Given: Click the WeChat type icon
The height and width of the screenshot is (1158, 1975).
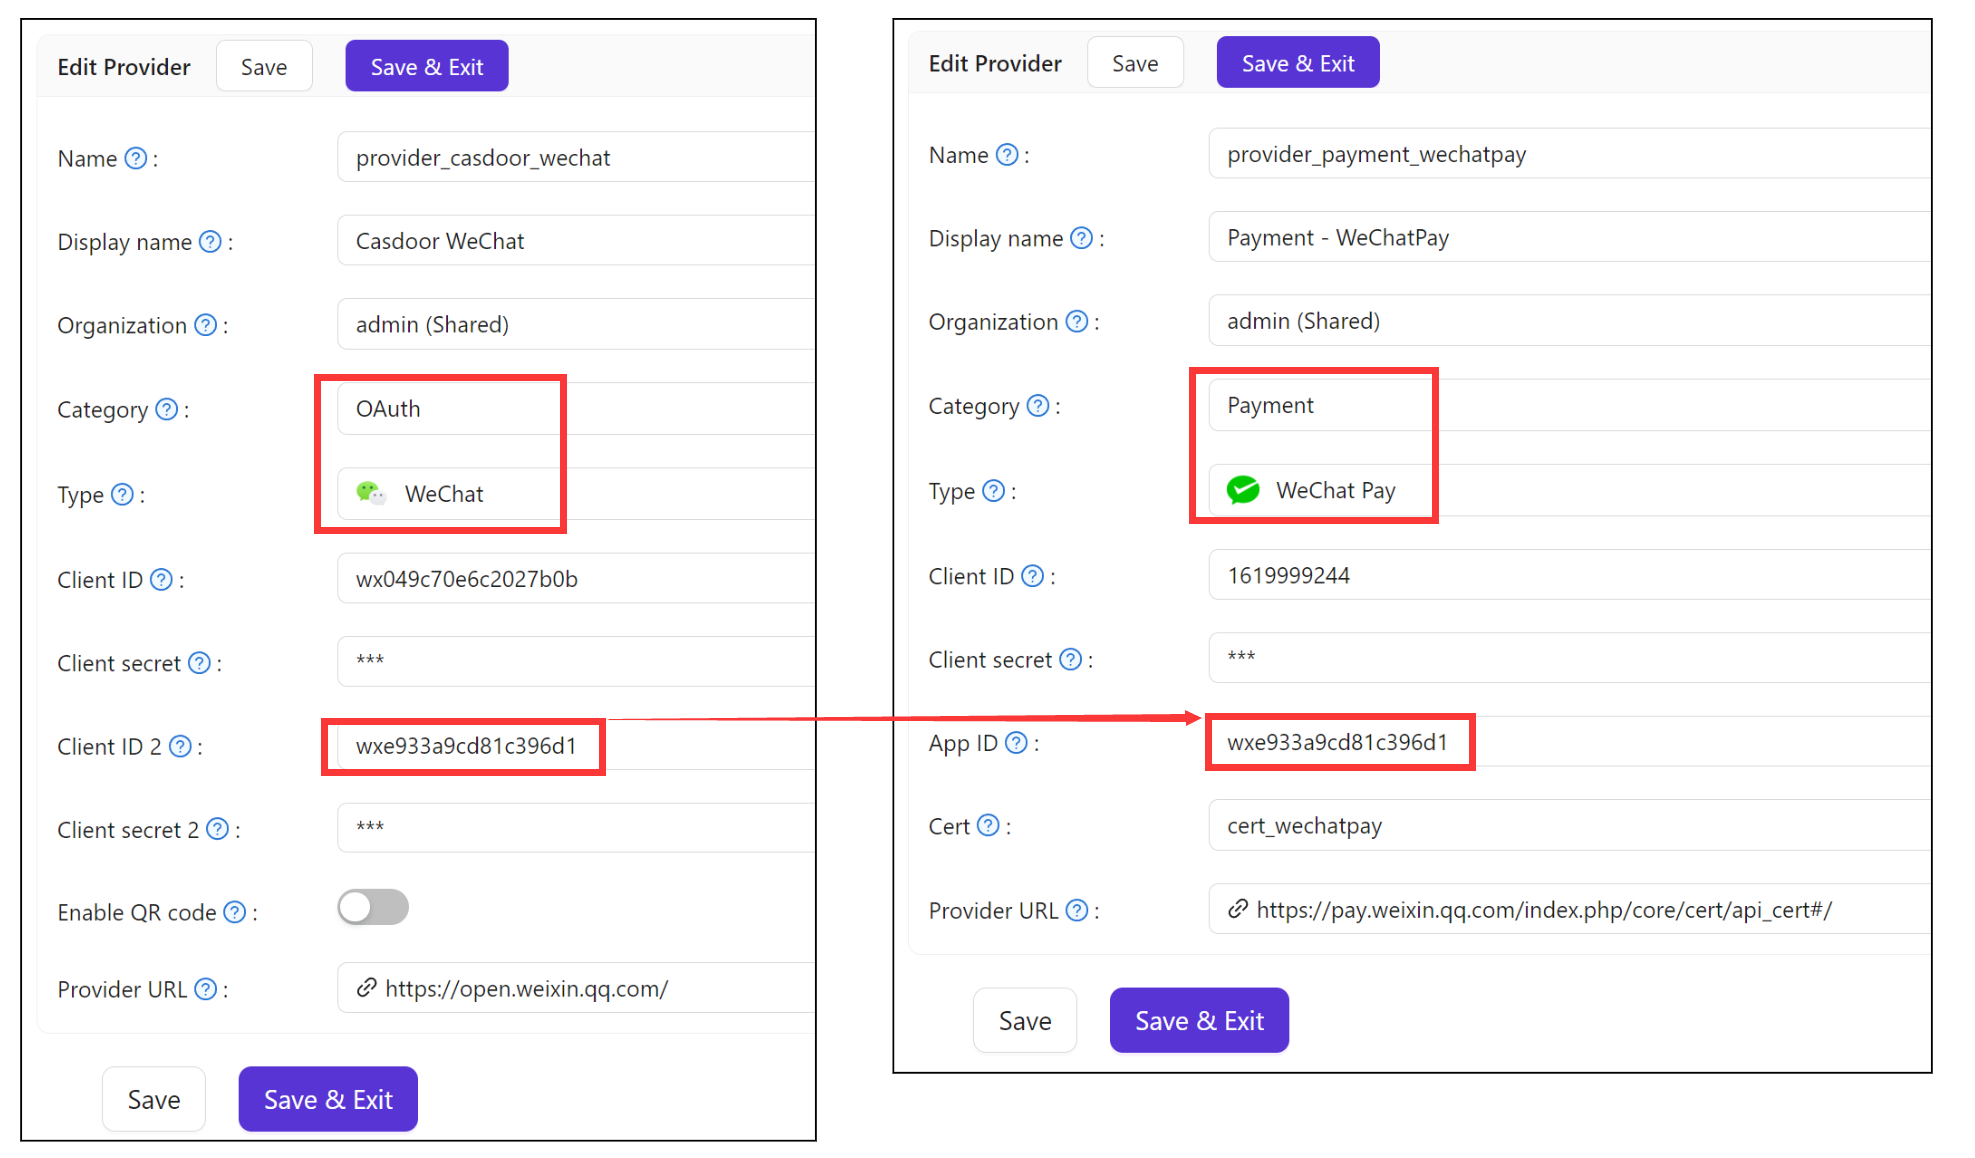Looking at the screenshot, I should 369,493.
